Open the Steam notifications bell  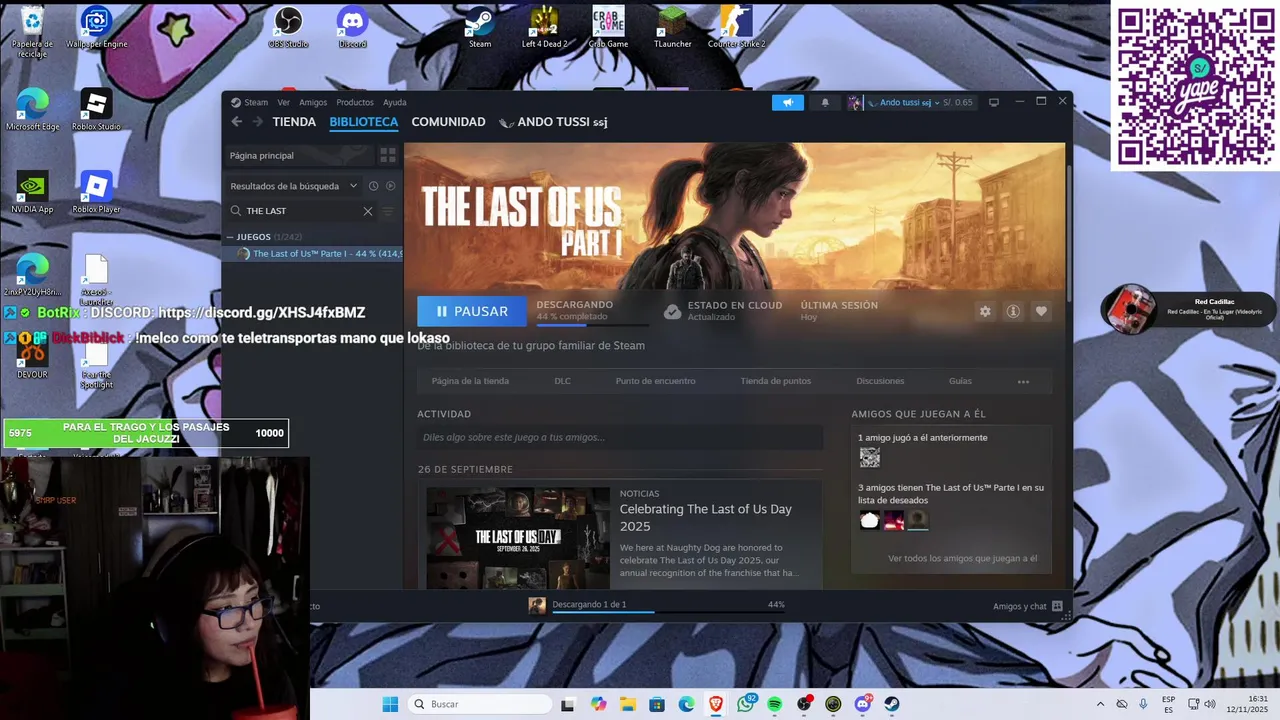825,102
